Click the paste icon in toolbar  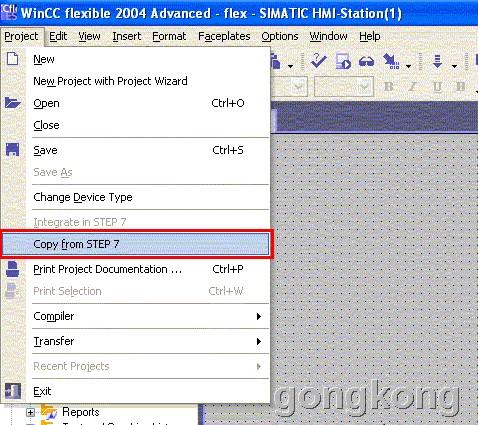point(276,61)
